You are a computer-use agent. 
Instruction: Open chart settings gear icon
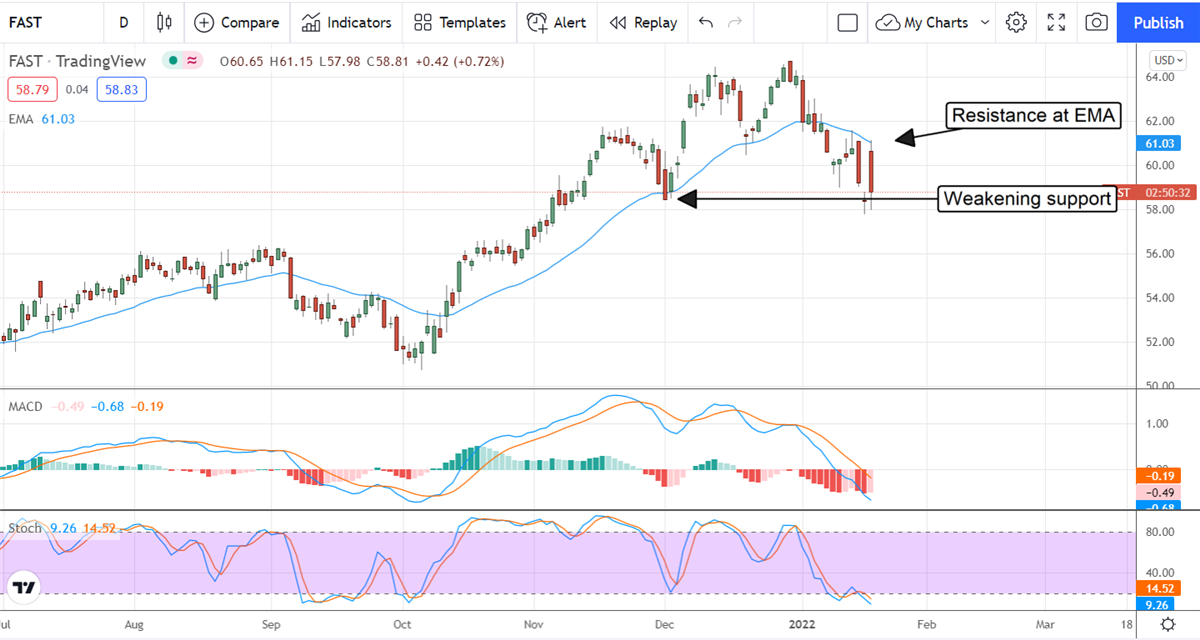click(x=1016, y=22)
